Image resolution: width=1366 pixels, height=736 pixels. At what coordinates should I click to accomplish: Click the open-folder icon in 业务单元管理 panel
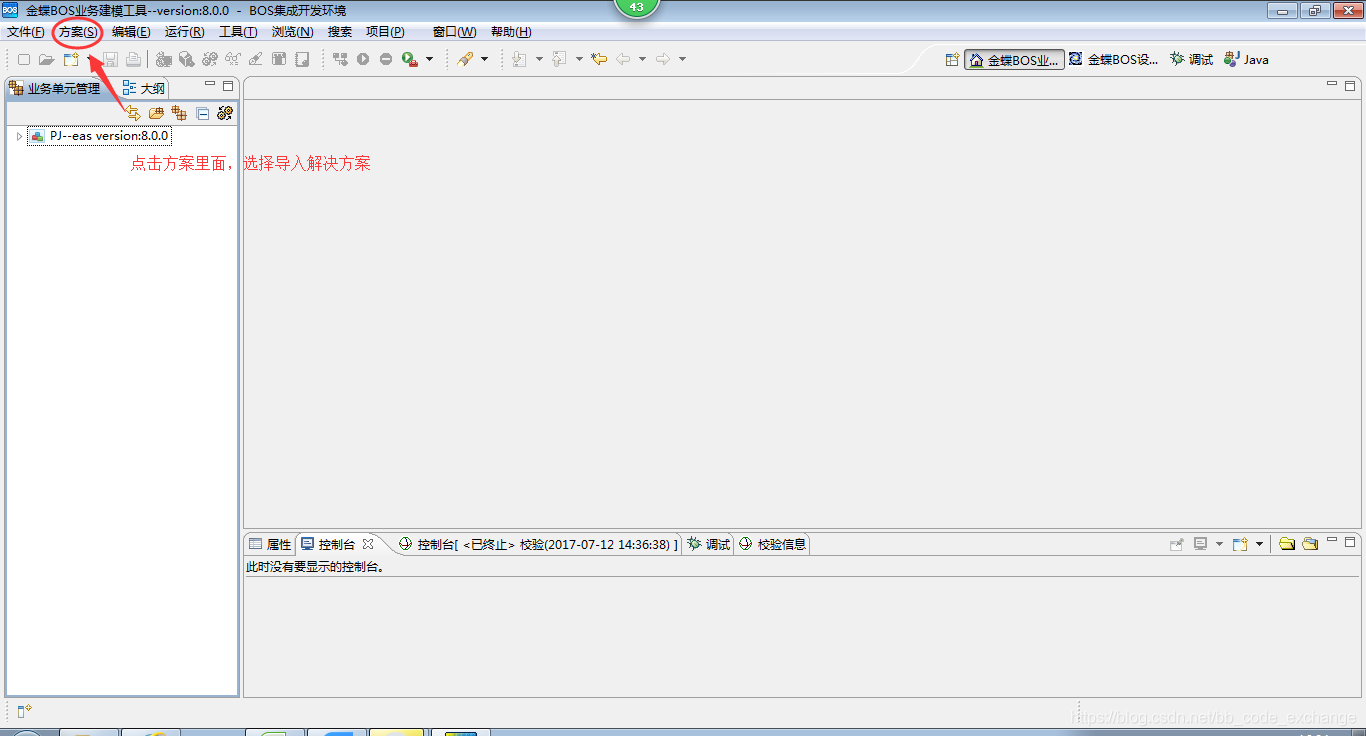(156, 113)
